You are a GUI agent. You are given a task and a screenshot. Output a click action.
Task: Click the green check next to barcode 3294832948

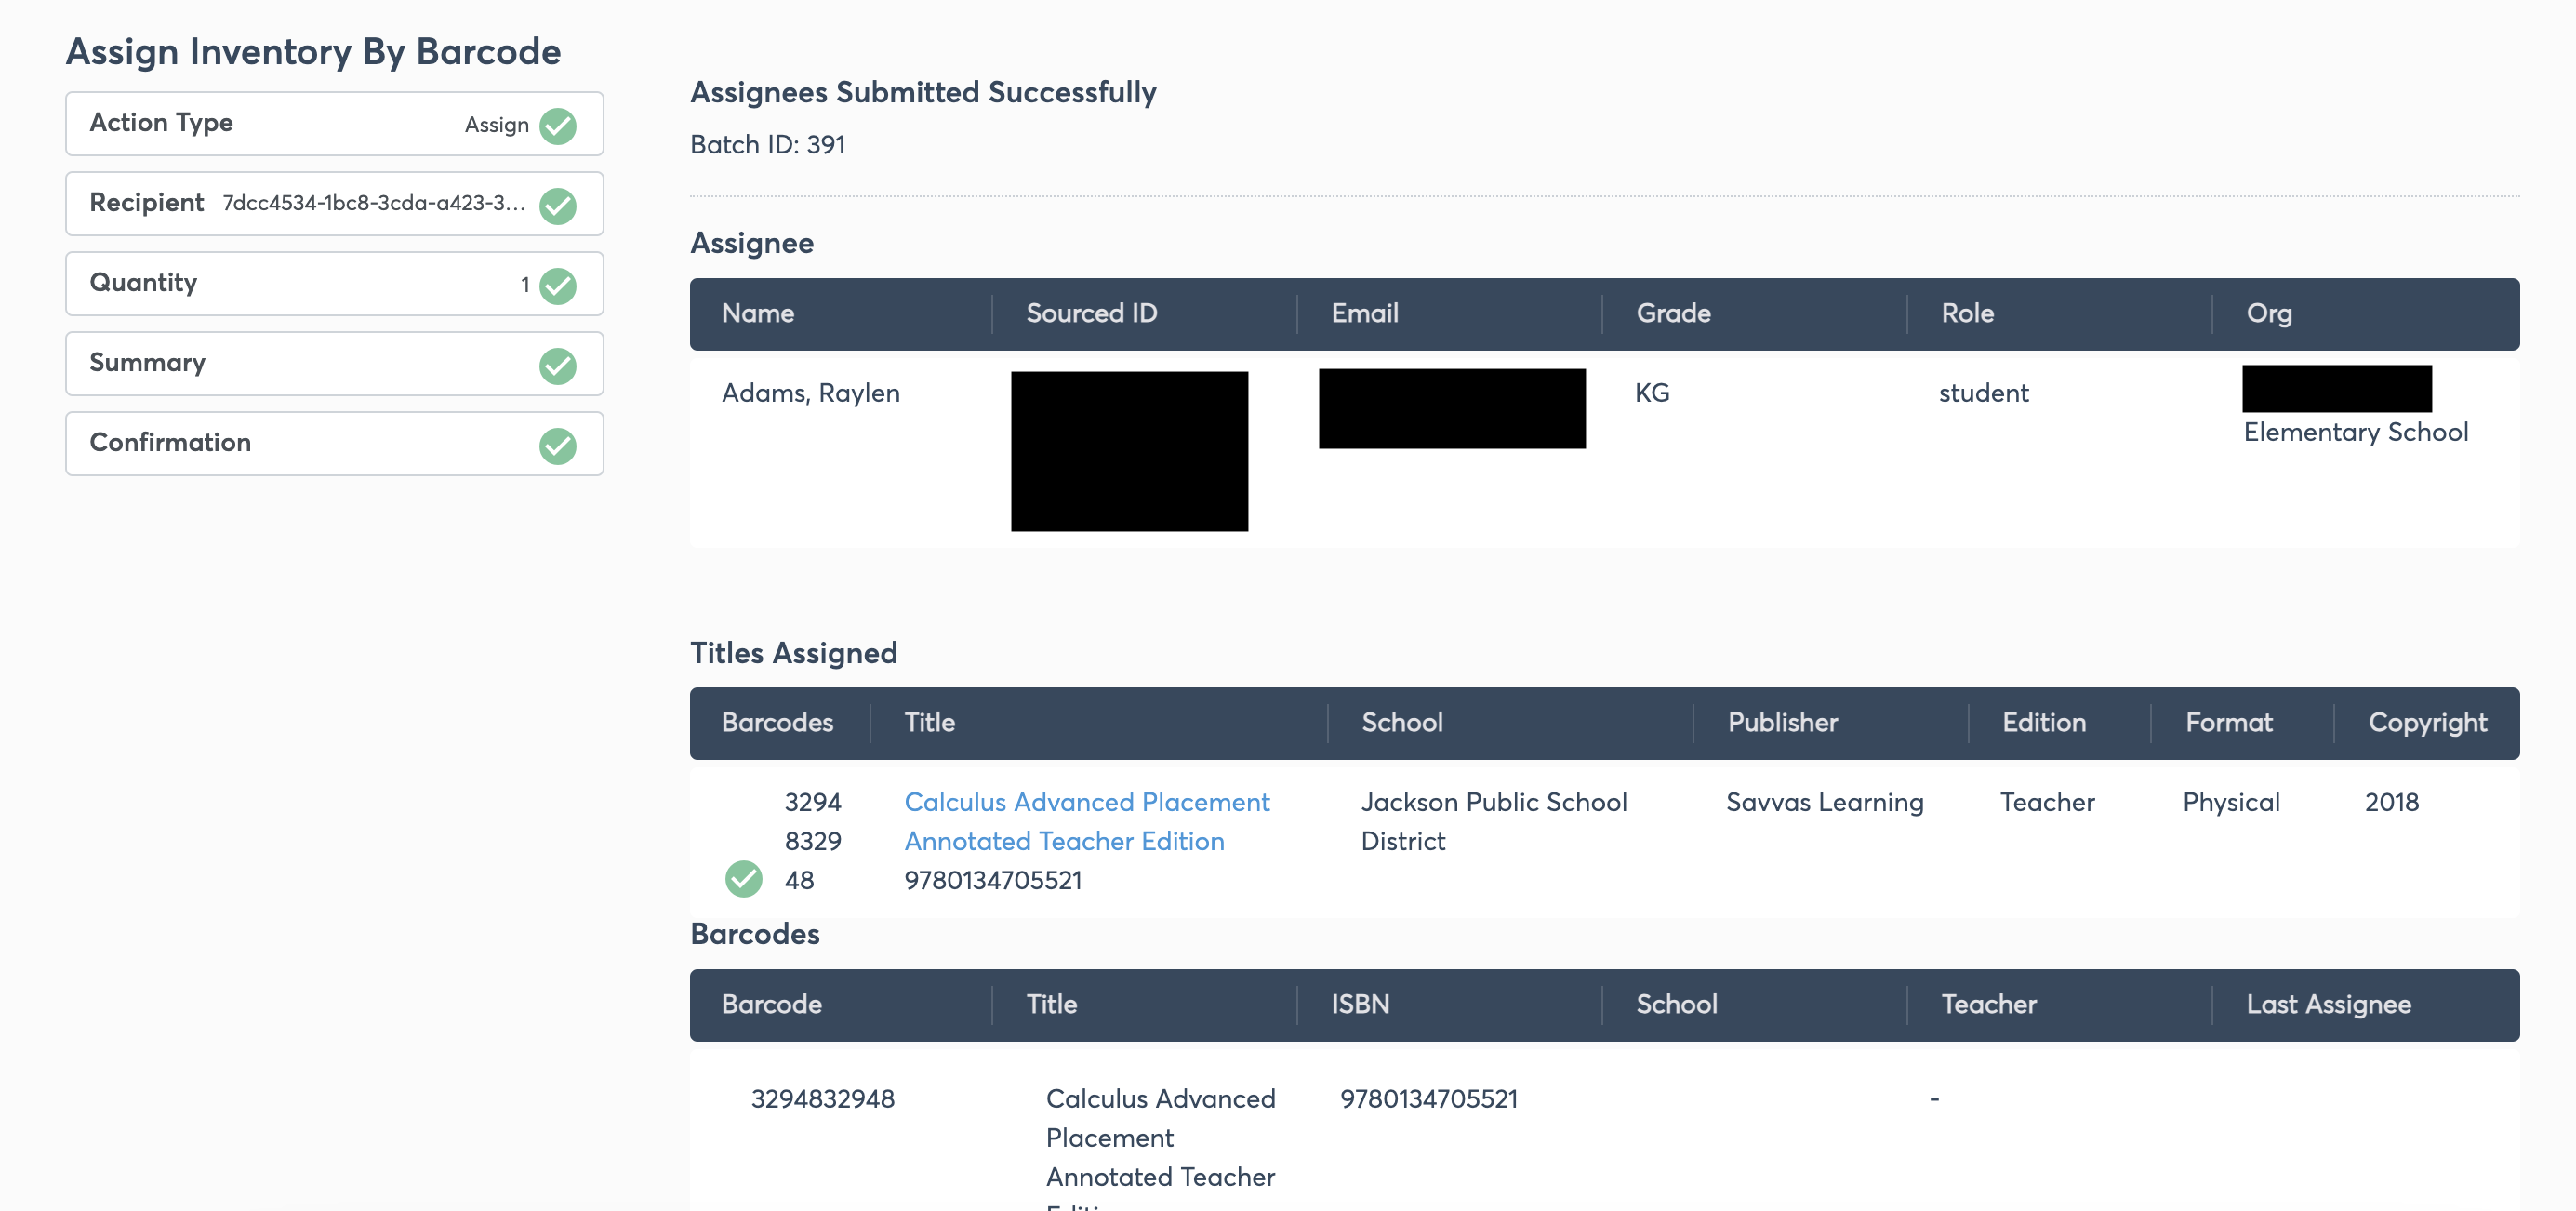coord(743,878)
